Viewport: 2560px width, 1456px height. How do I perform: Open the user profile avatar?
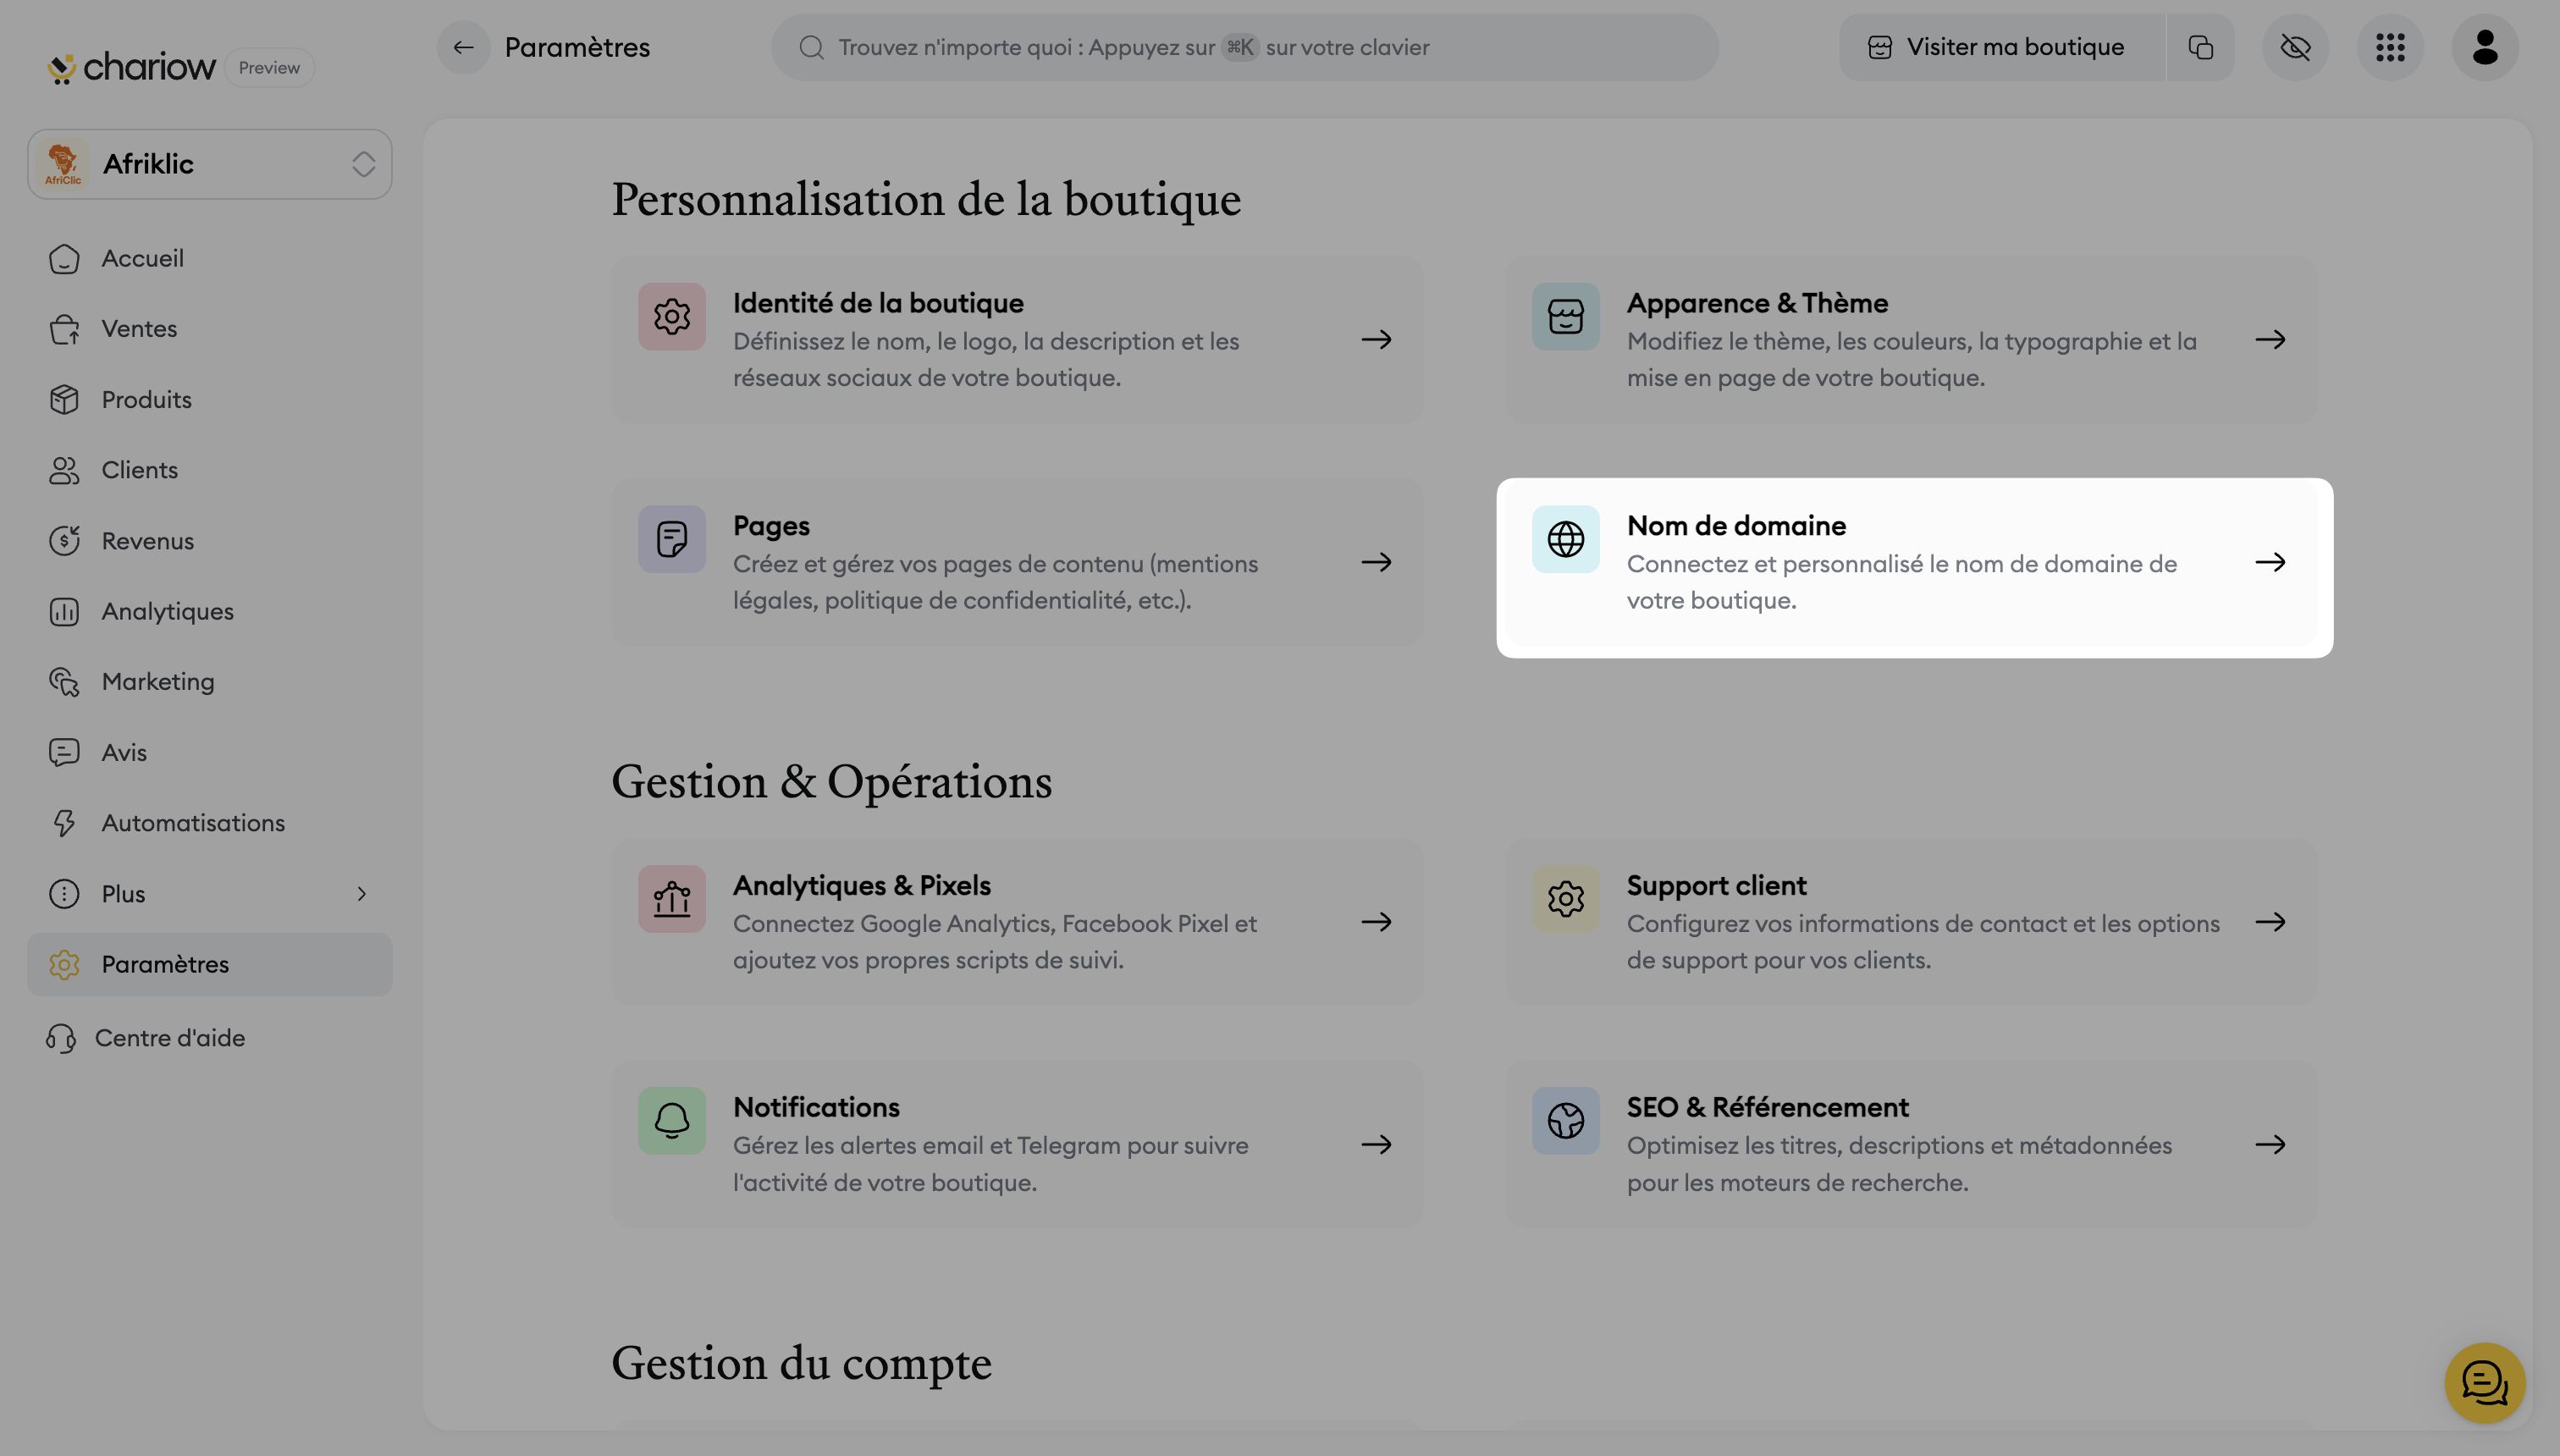(x=2485, y=47)
